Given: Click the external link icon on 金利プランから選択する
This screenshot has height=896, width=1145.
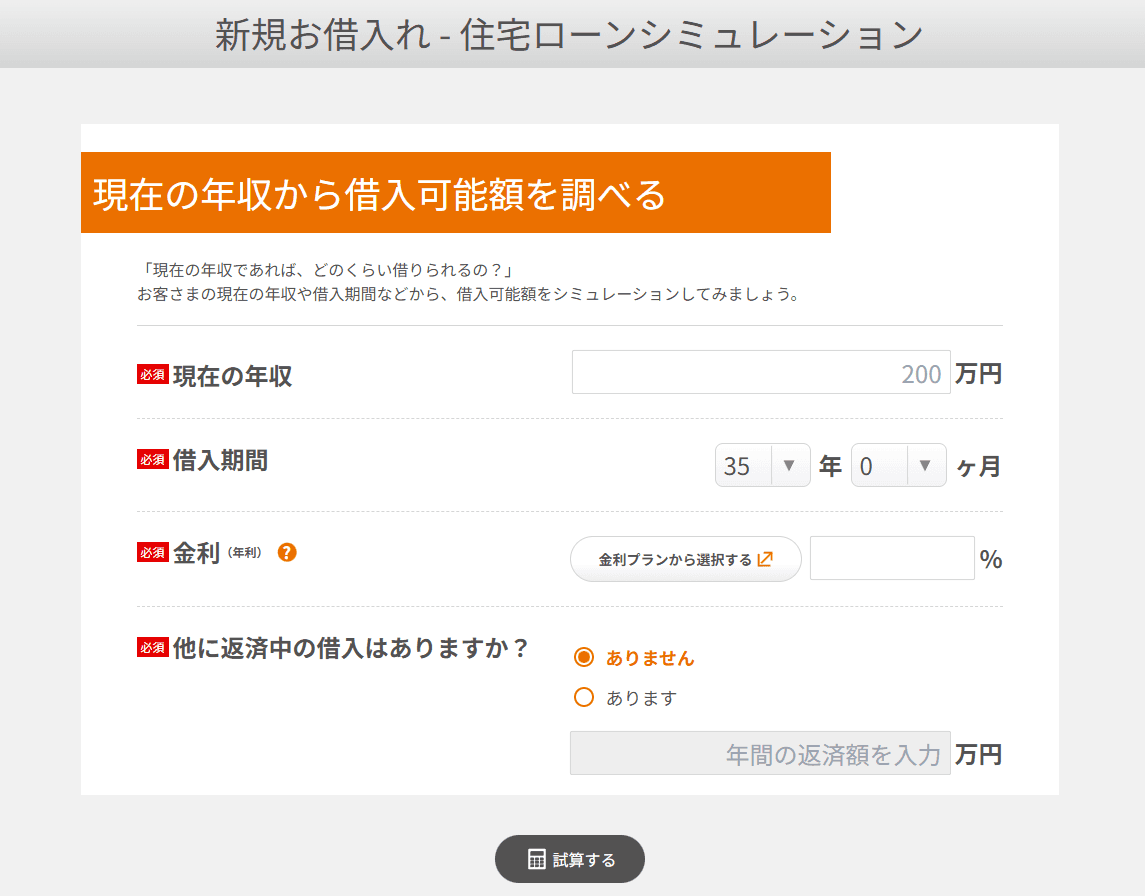Looking at the screenshot, I should pyautogui.click(x=764, y=558).
